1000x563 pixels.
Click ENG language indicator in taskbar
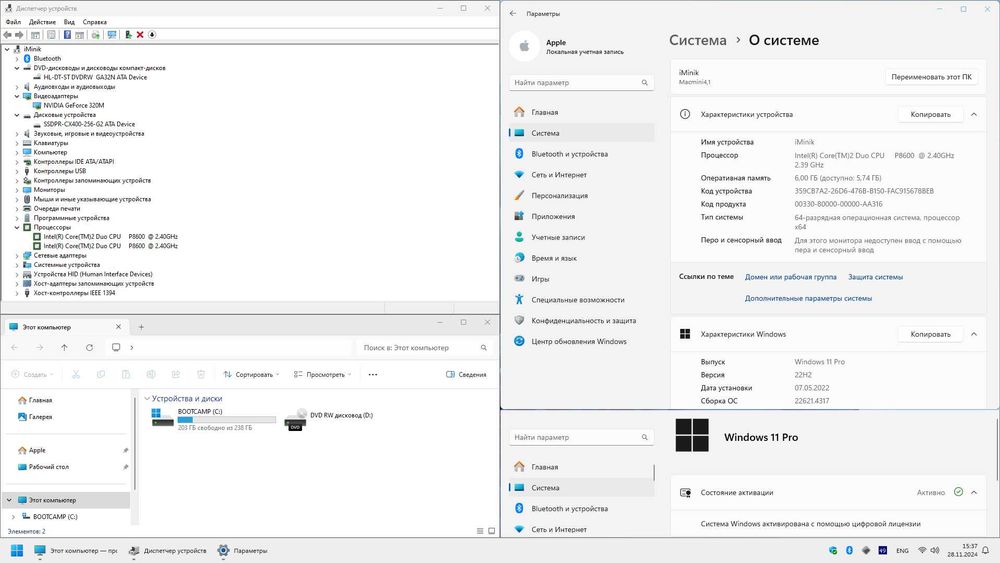pos(902,551)
